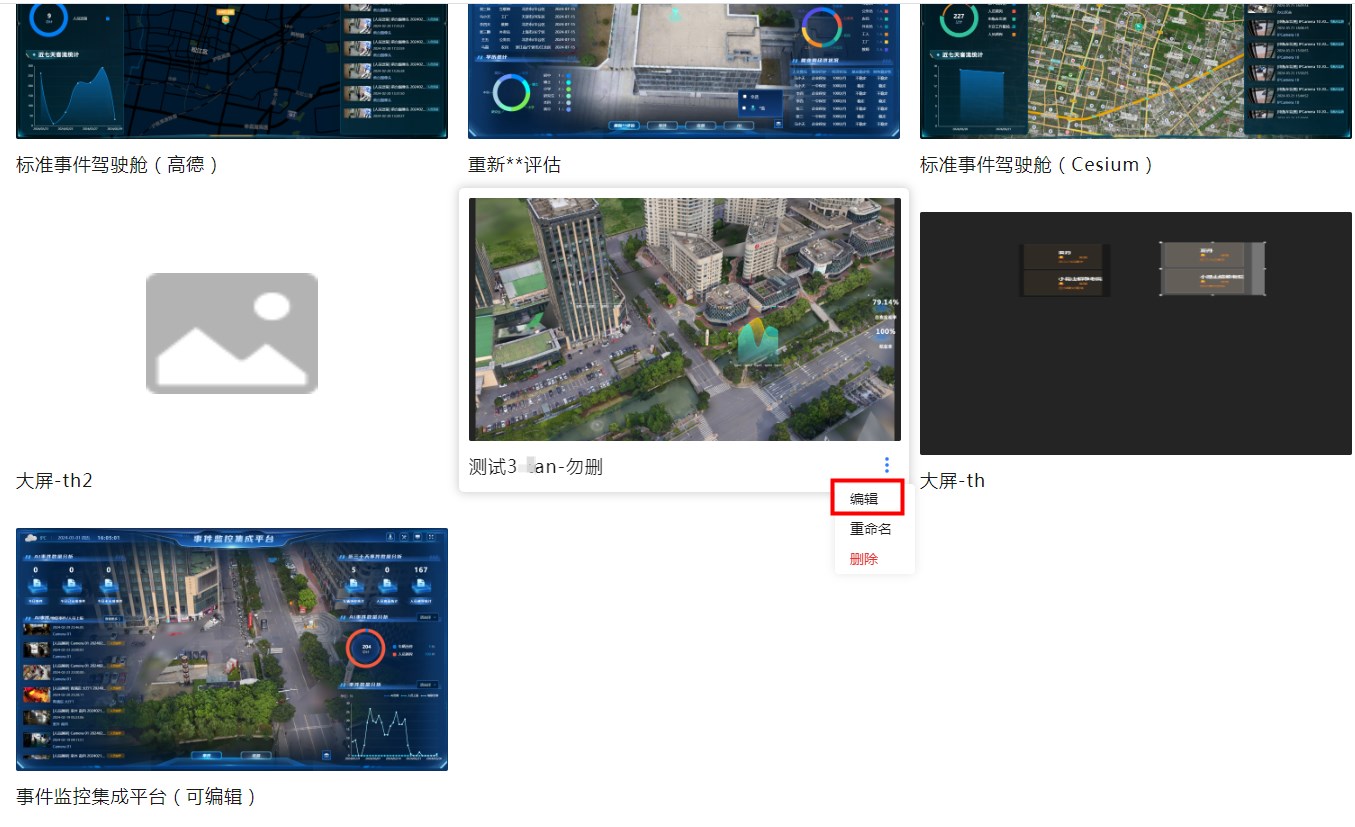Select the 大屏-th title label
This screenshot has width=1355, height=827.
(952, 481)
